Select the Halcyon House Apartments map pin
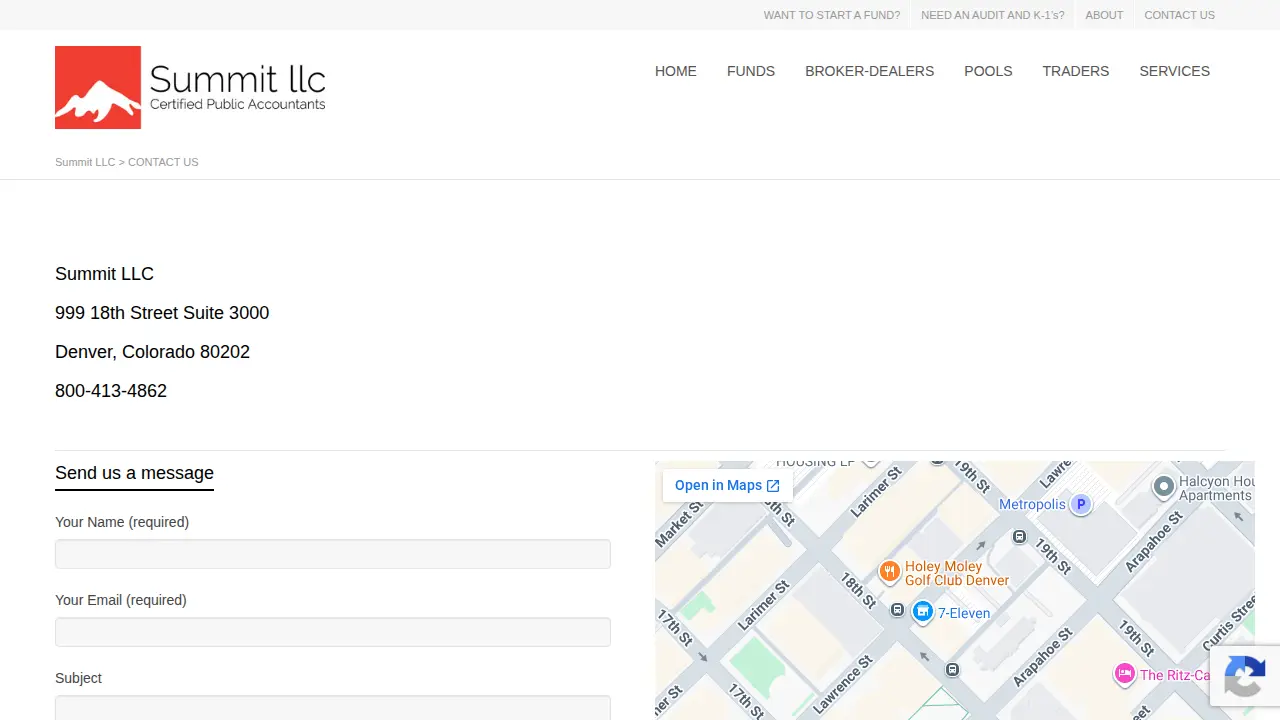The height and width of the screenshot is (720, 1280). [1163, 487]
